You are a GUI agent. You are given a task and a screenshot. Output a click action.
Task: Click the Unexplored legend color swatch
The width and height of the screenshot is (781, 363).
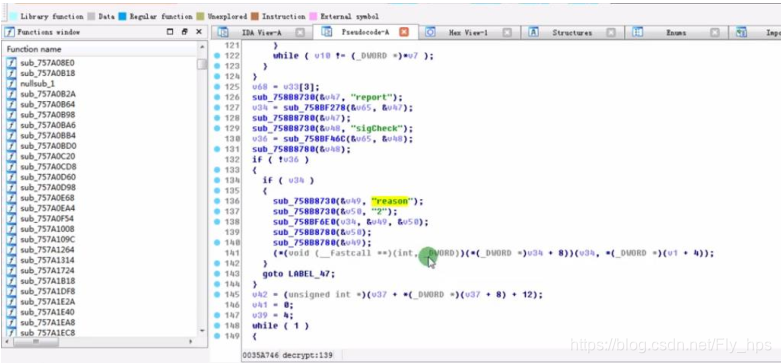pyautogui.click(x=201, y=16)
